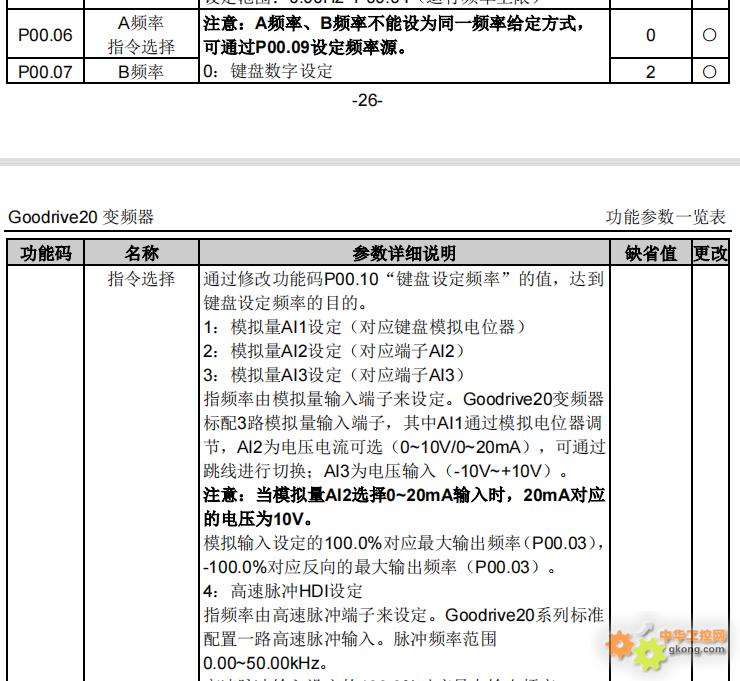Click the '更改' column header
740x681 pixels.
pyautogui.click(x=710, y=253)
